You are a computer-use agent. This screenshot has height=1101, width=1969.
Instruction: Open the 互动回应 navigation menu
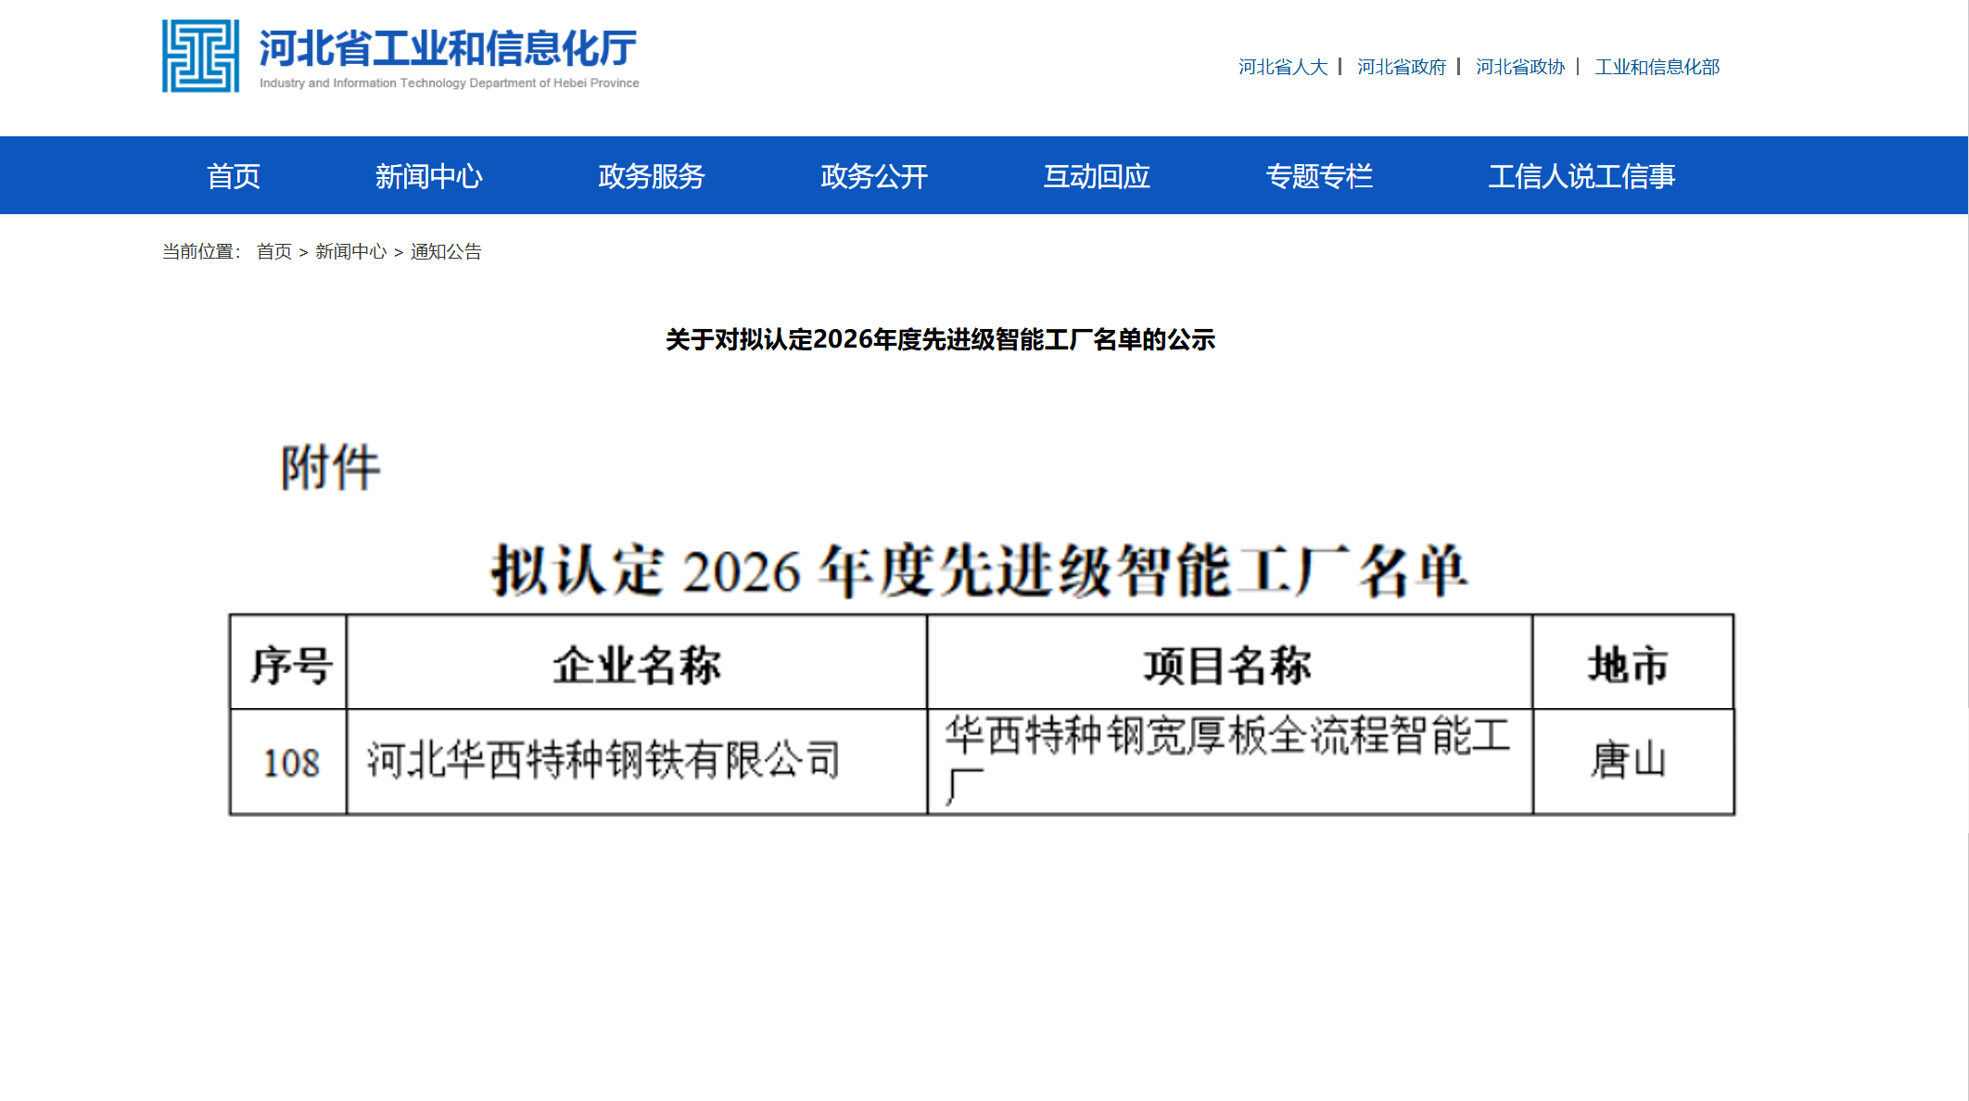click(x=1097, y=176)
